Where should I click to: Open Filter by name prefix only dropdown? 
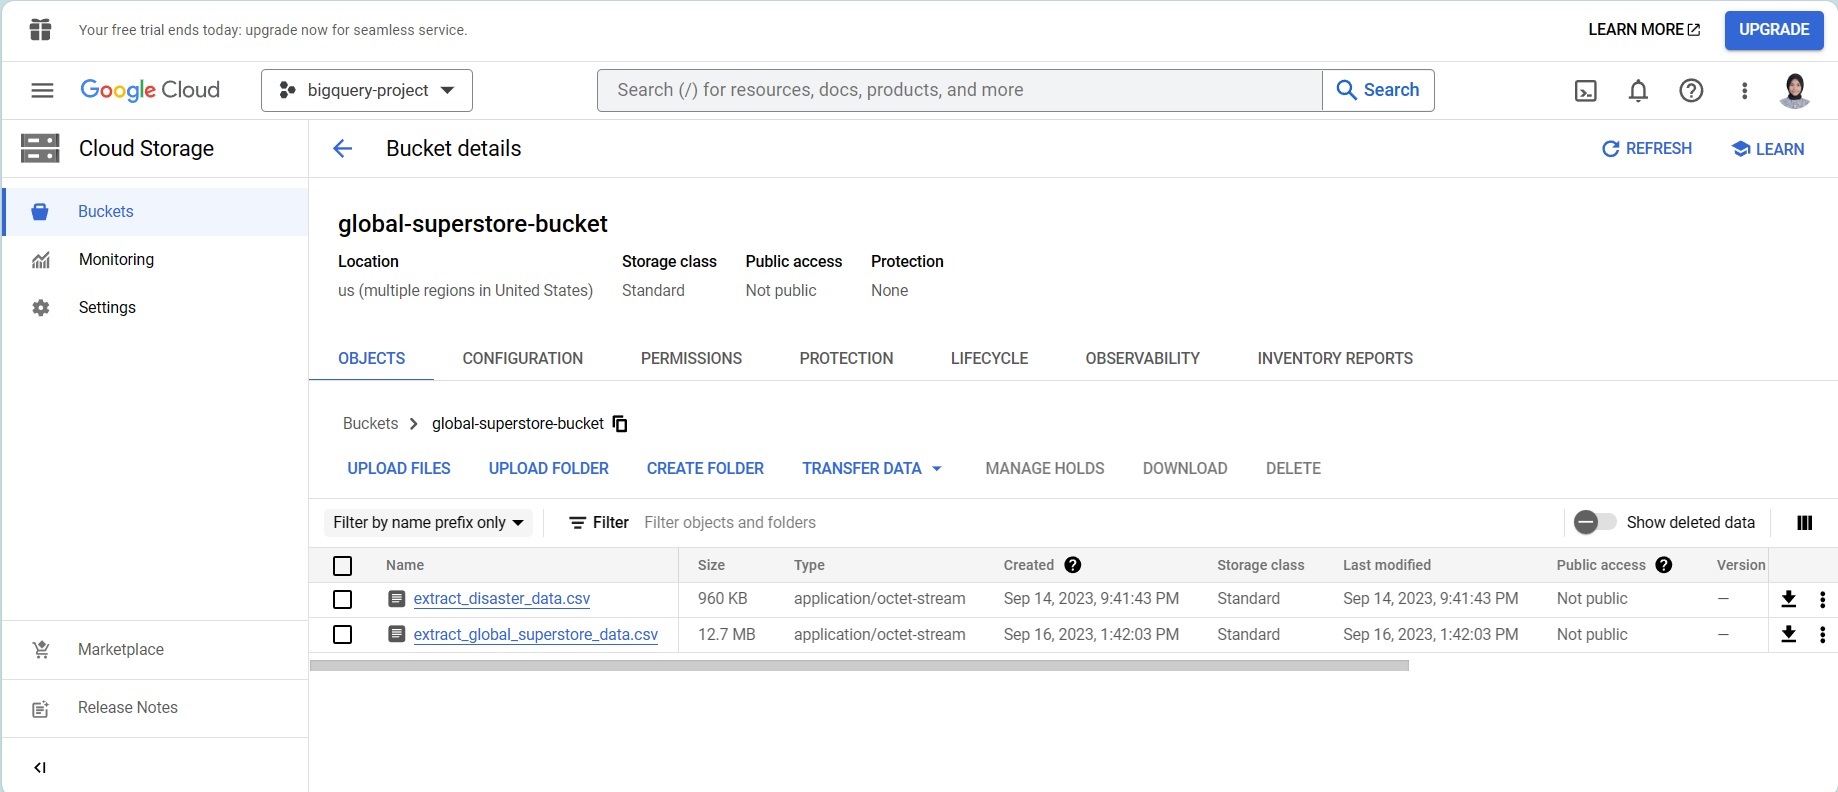[x=428, y=523]
